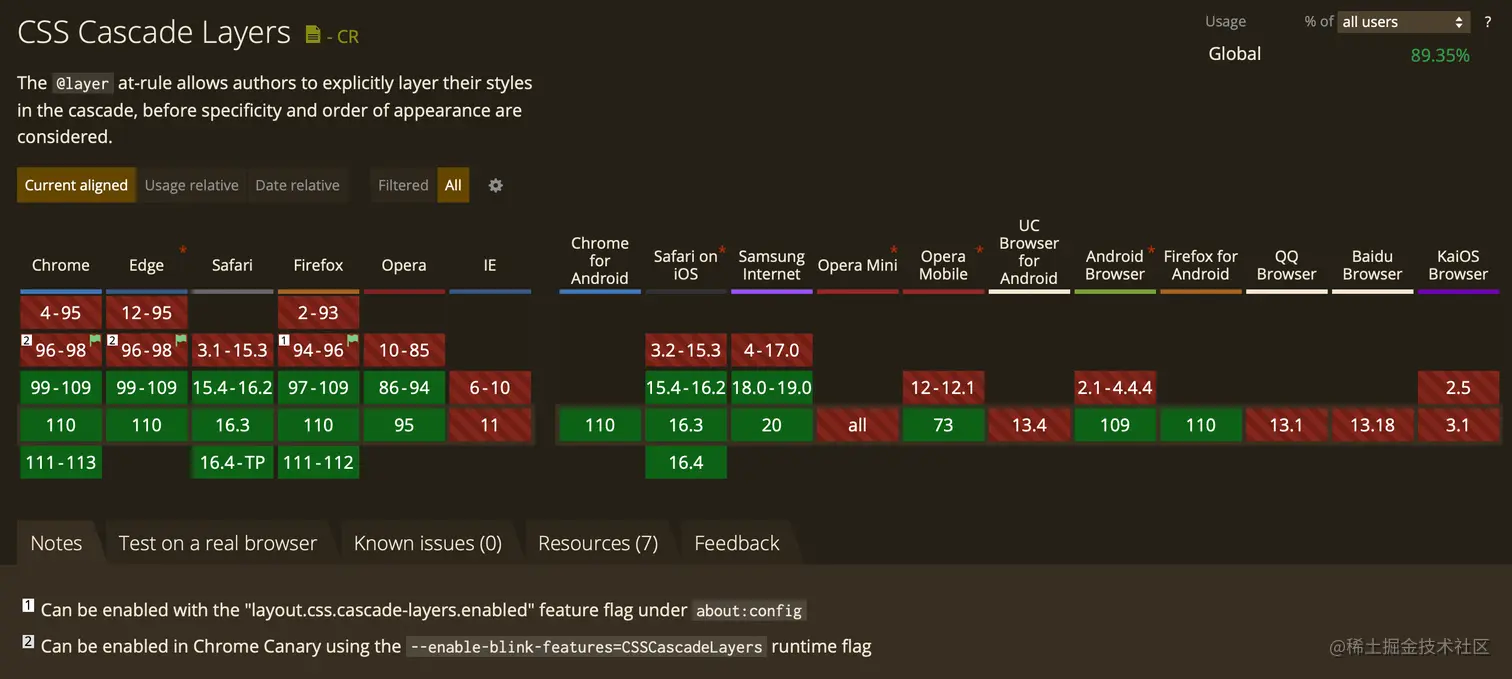The image size is (1512, 679).
Task: Click the flag on Firefox 94-96 cell
Action: tap(353, 340)
